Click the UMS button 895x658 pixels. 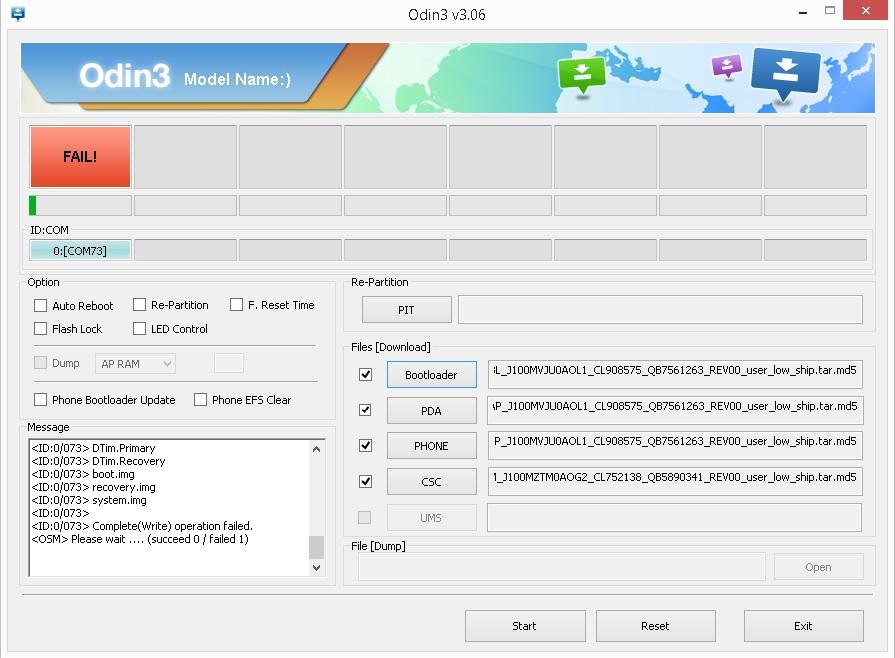click(x=432, y=518)
